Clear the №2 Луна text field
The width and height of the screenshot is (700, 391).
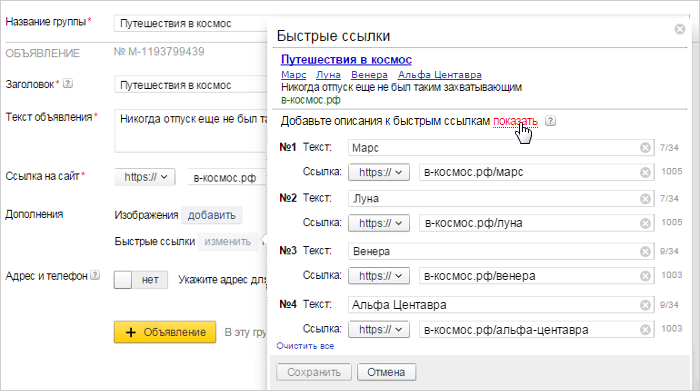click(645, 198)
